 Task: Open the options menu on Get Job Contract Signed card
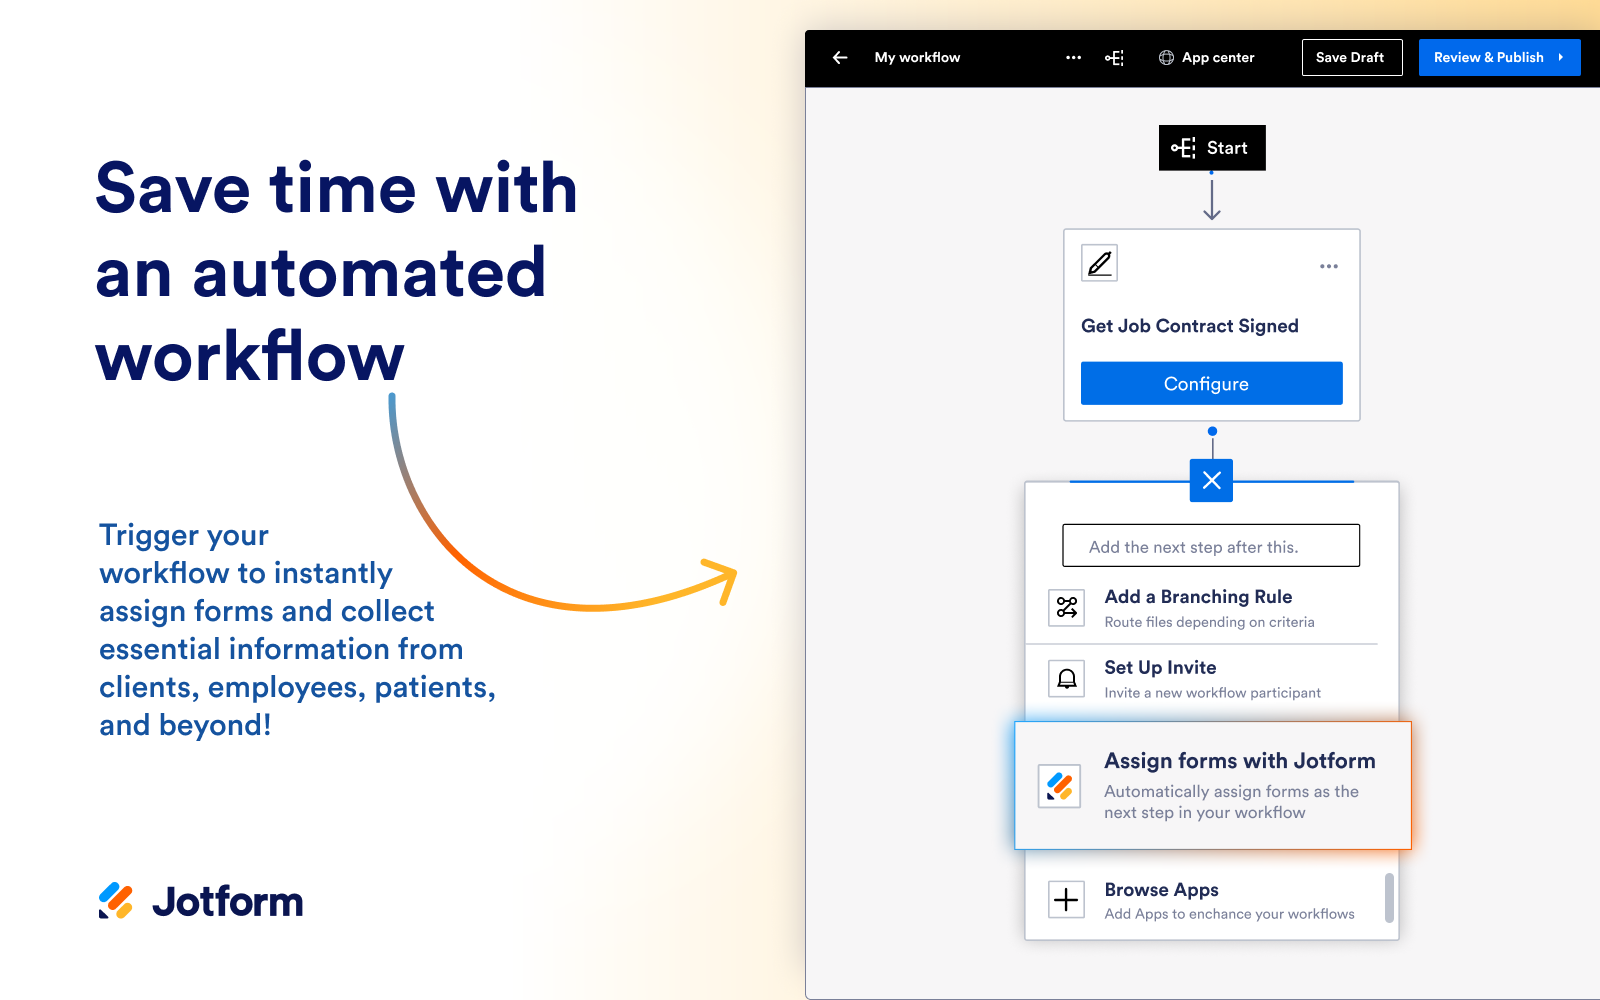tap(1328, 266)
